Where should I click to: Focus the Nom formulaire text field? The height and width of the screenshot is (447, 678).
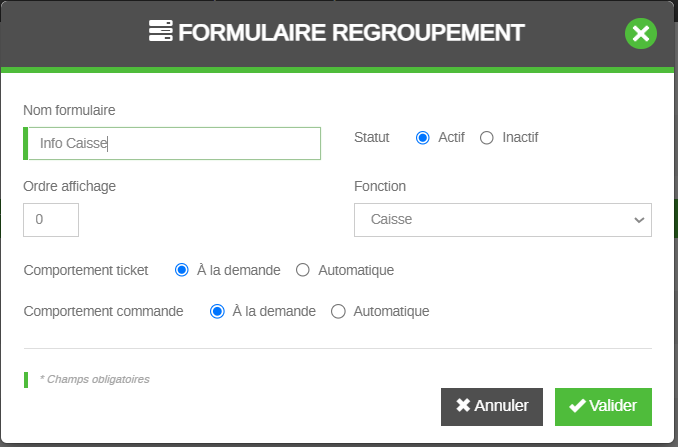(172, 144)
